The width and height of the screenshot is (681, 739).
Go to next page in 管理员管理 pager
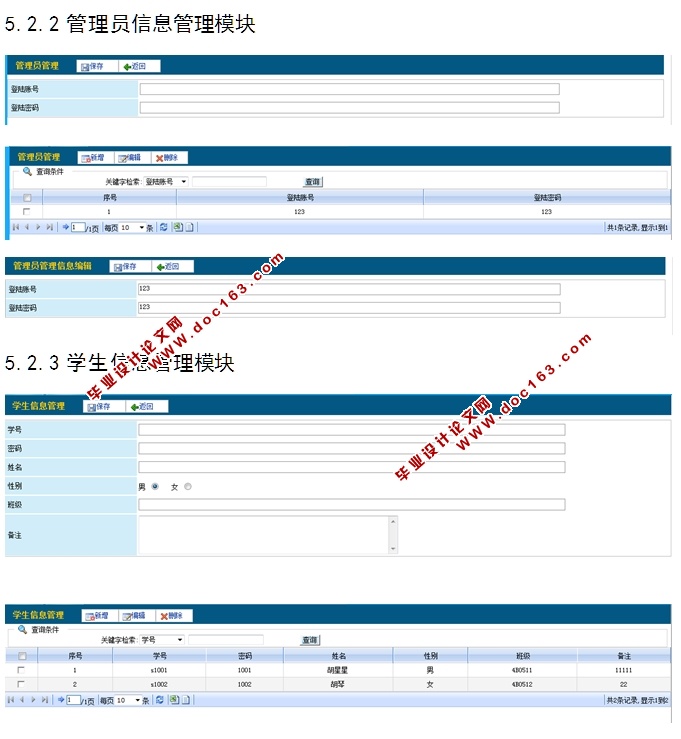click(38, 228)
